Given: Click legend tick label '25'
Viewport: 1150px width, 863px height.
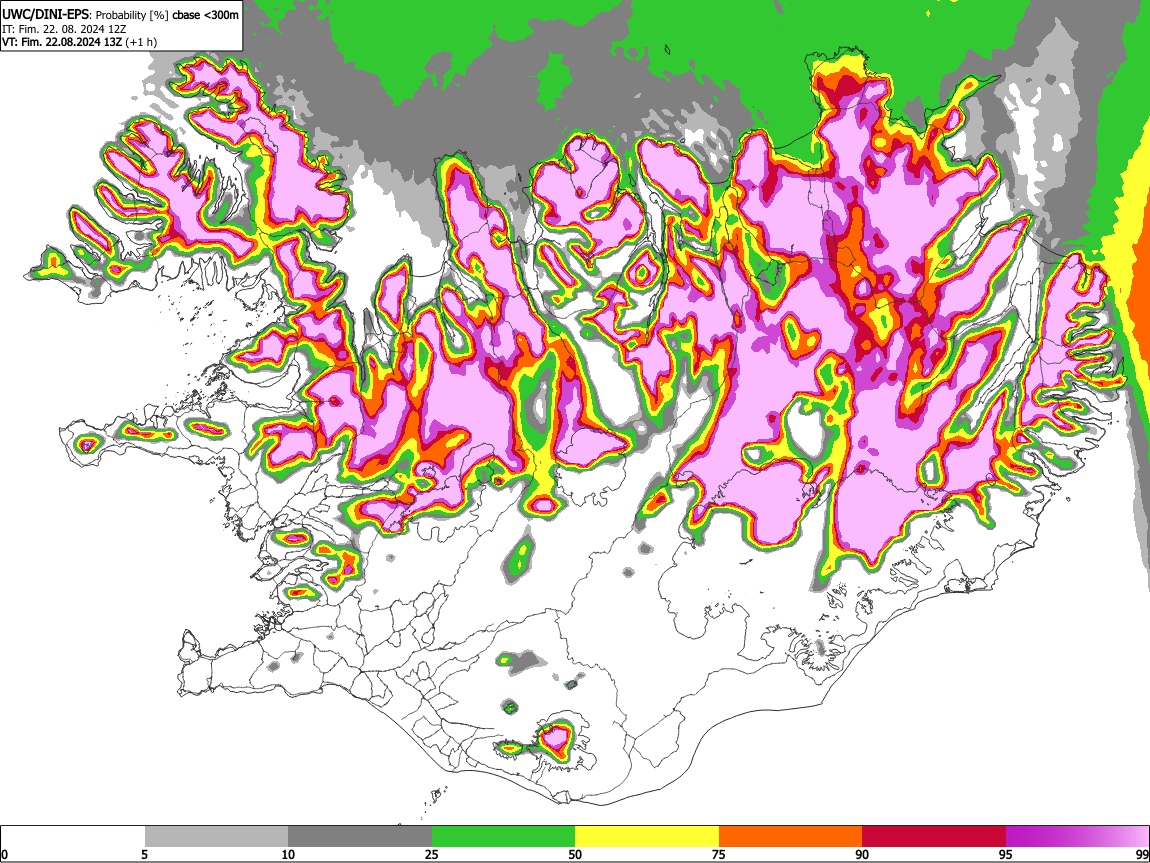Looking at the screenshot, I should (432, 855).
